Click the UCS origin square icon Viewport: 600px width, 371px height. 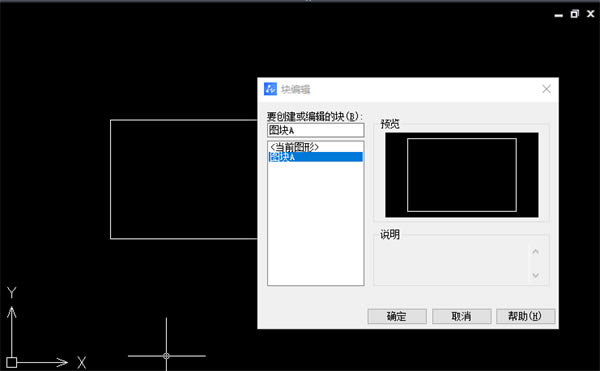(x=11, y=362)
